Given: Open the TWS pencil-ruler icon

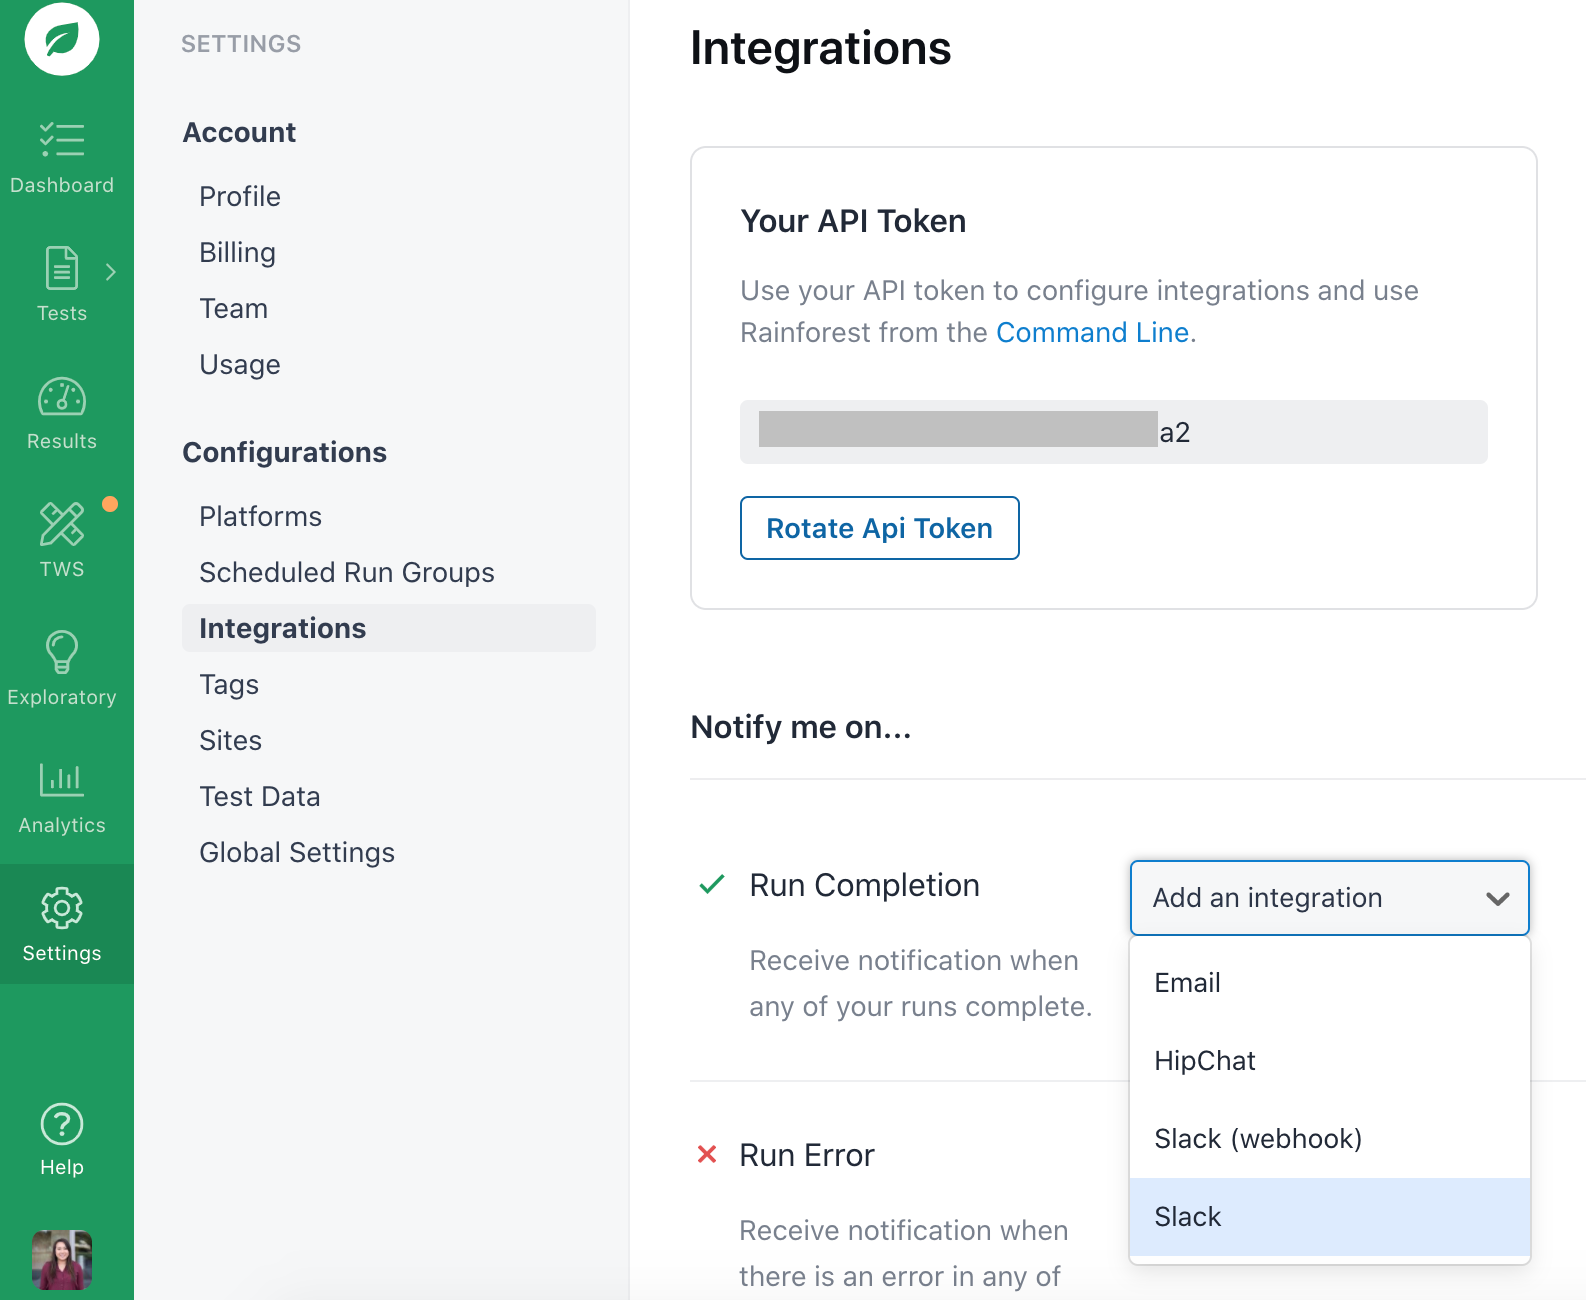Looking at the screenshot, I should pyautogui.click(x=62, y=524).
